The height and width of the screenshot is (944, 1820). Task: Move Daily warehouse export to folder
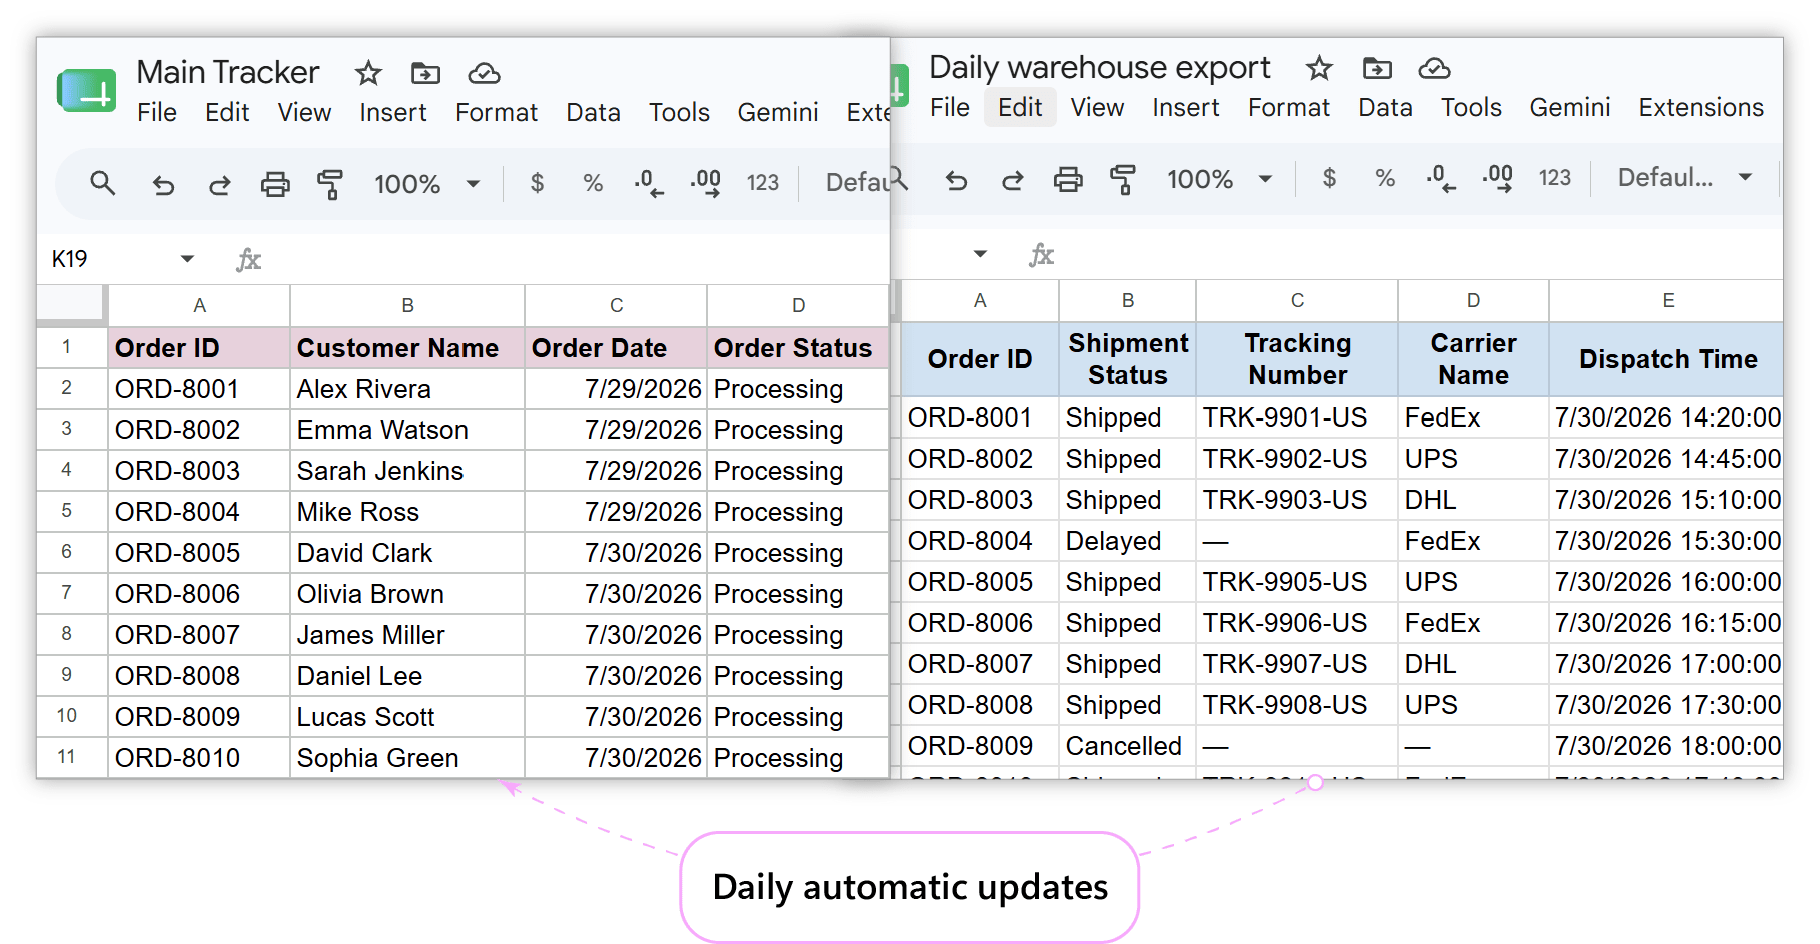(x=1377, y=68)
